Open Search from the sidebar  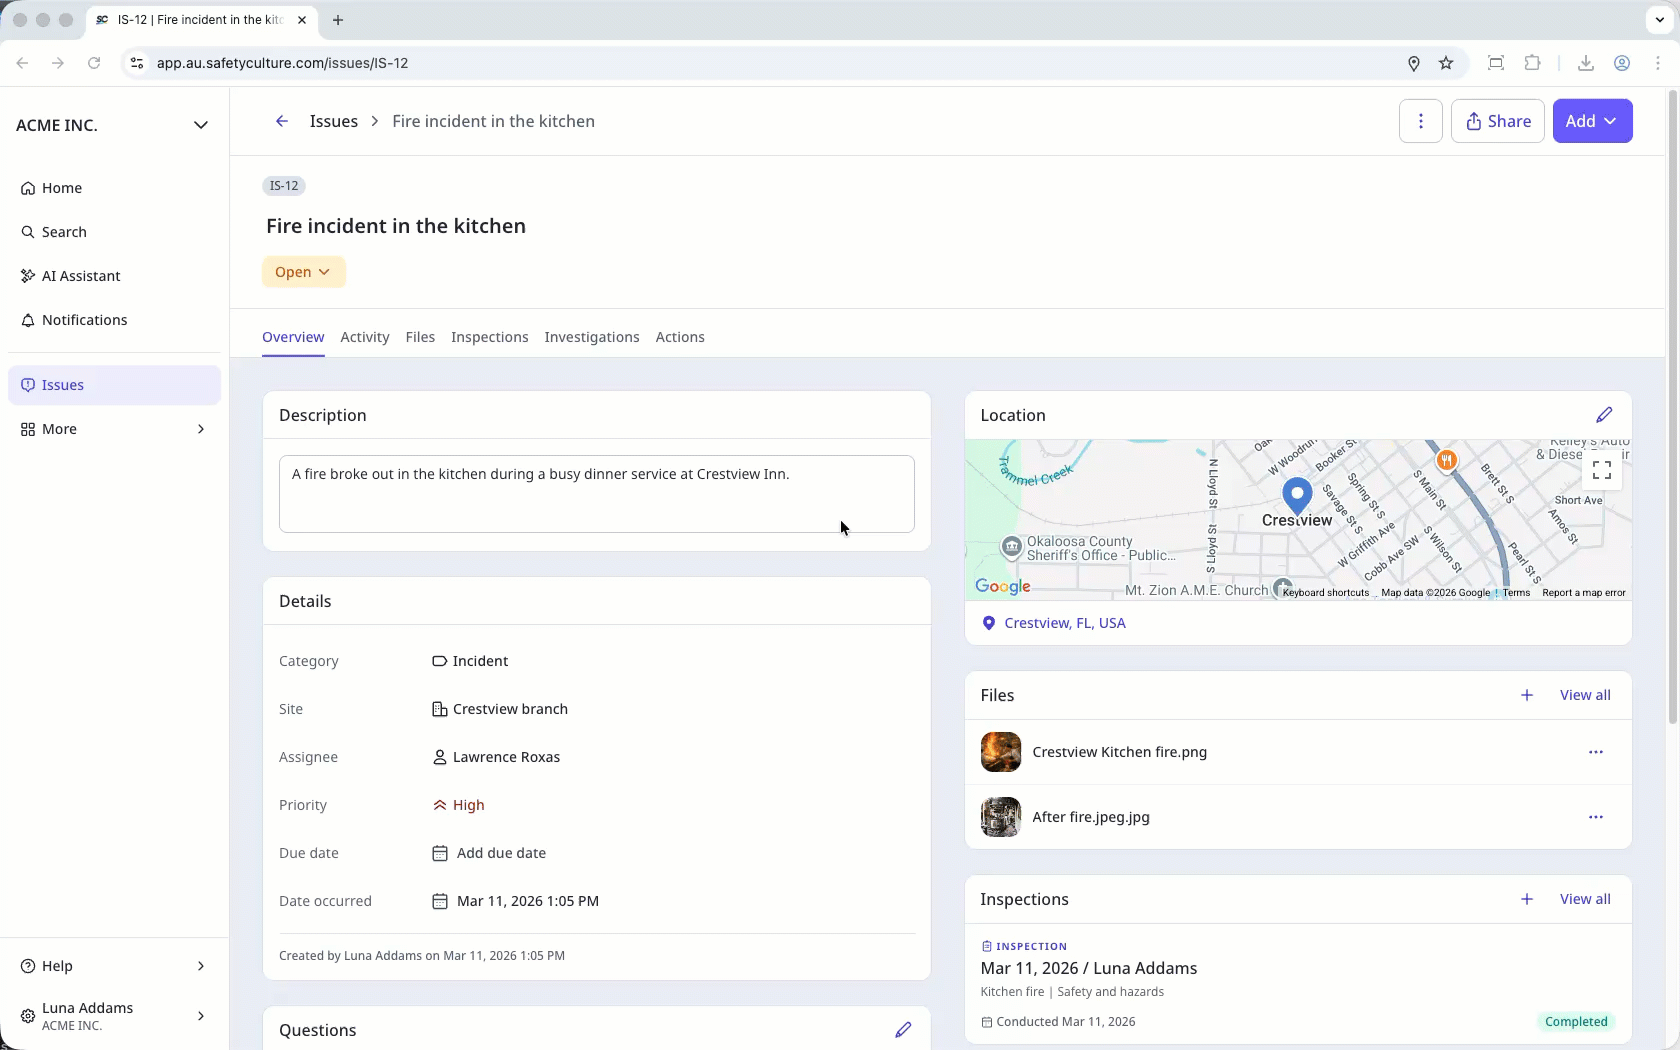[x=114, y=232]
